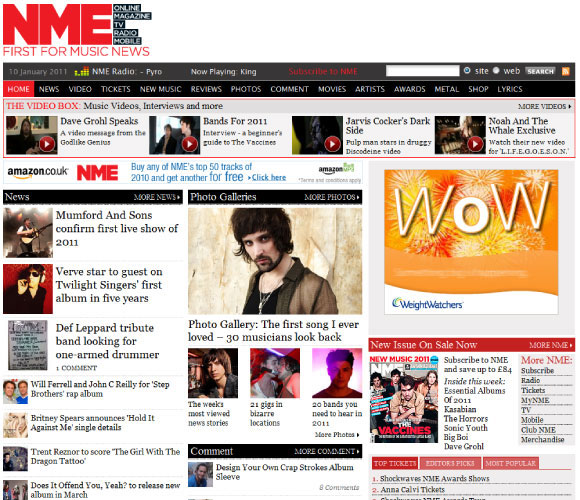This screenshot has height=500, width=580.
Task: Open the AWARDS nav item
Action: coord(409,89)
